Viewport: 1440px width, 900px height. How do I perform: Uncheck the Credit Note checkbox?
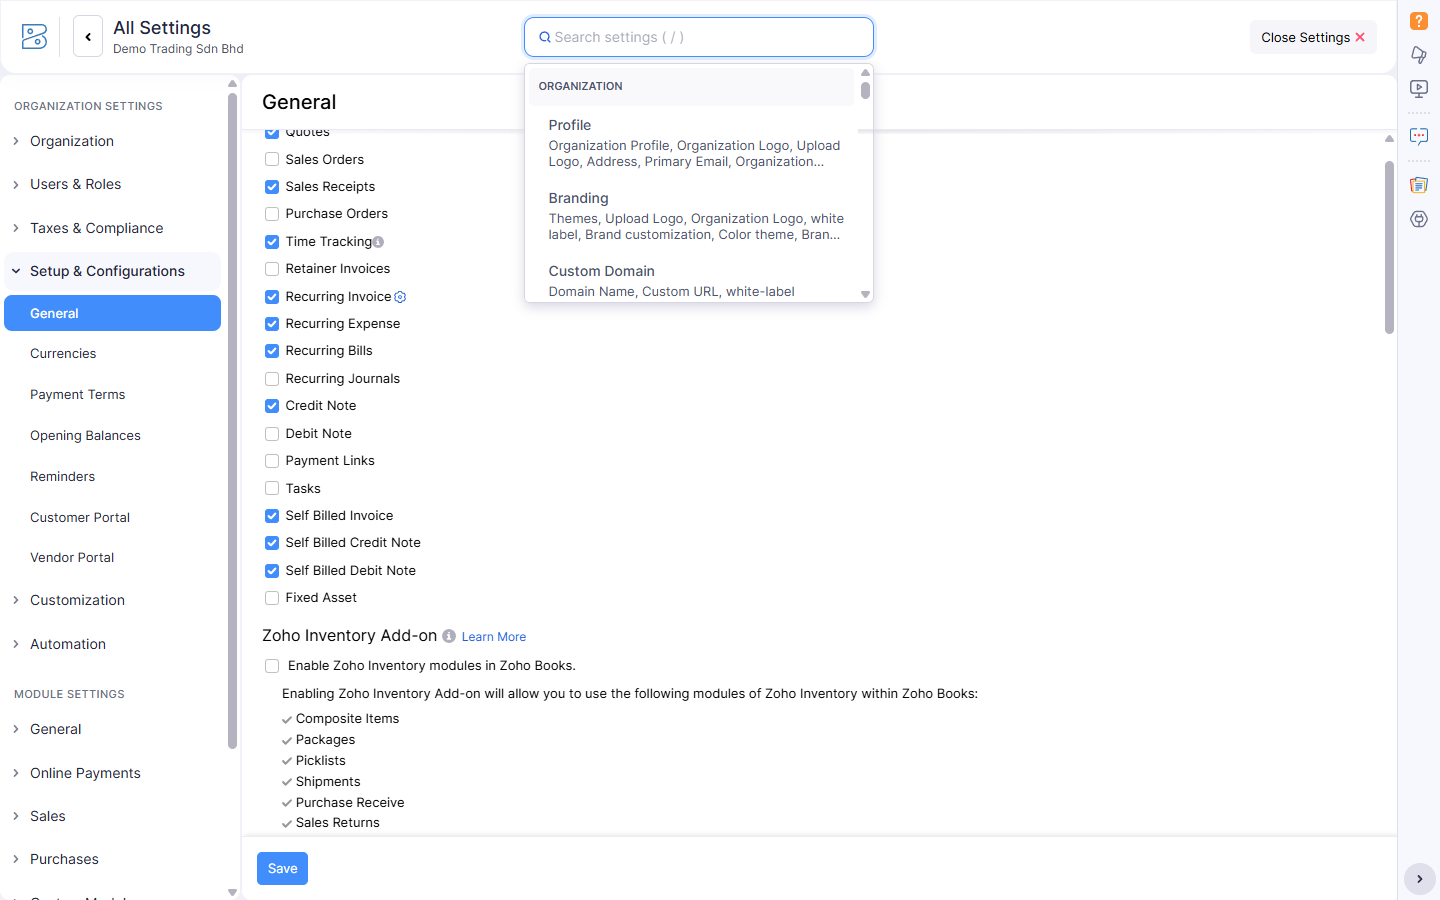(x=272, y=406)
